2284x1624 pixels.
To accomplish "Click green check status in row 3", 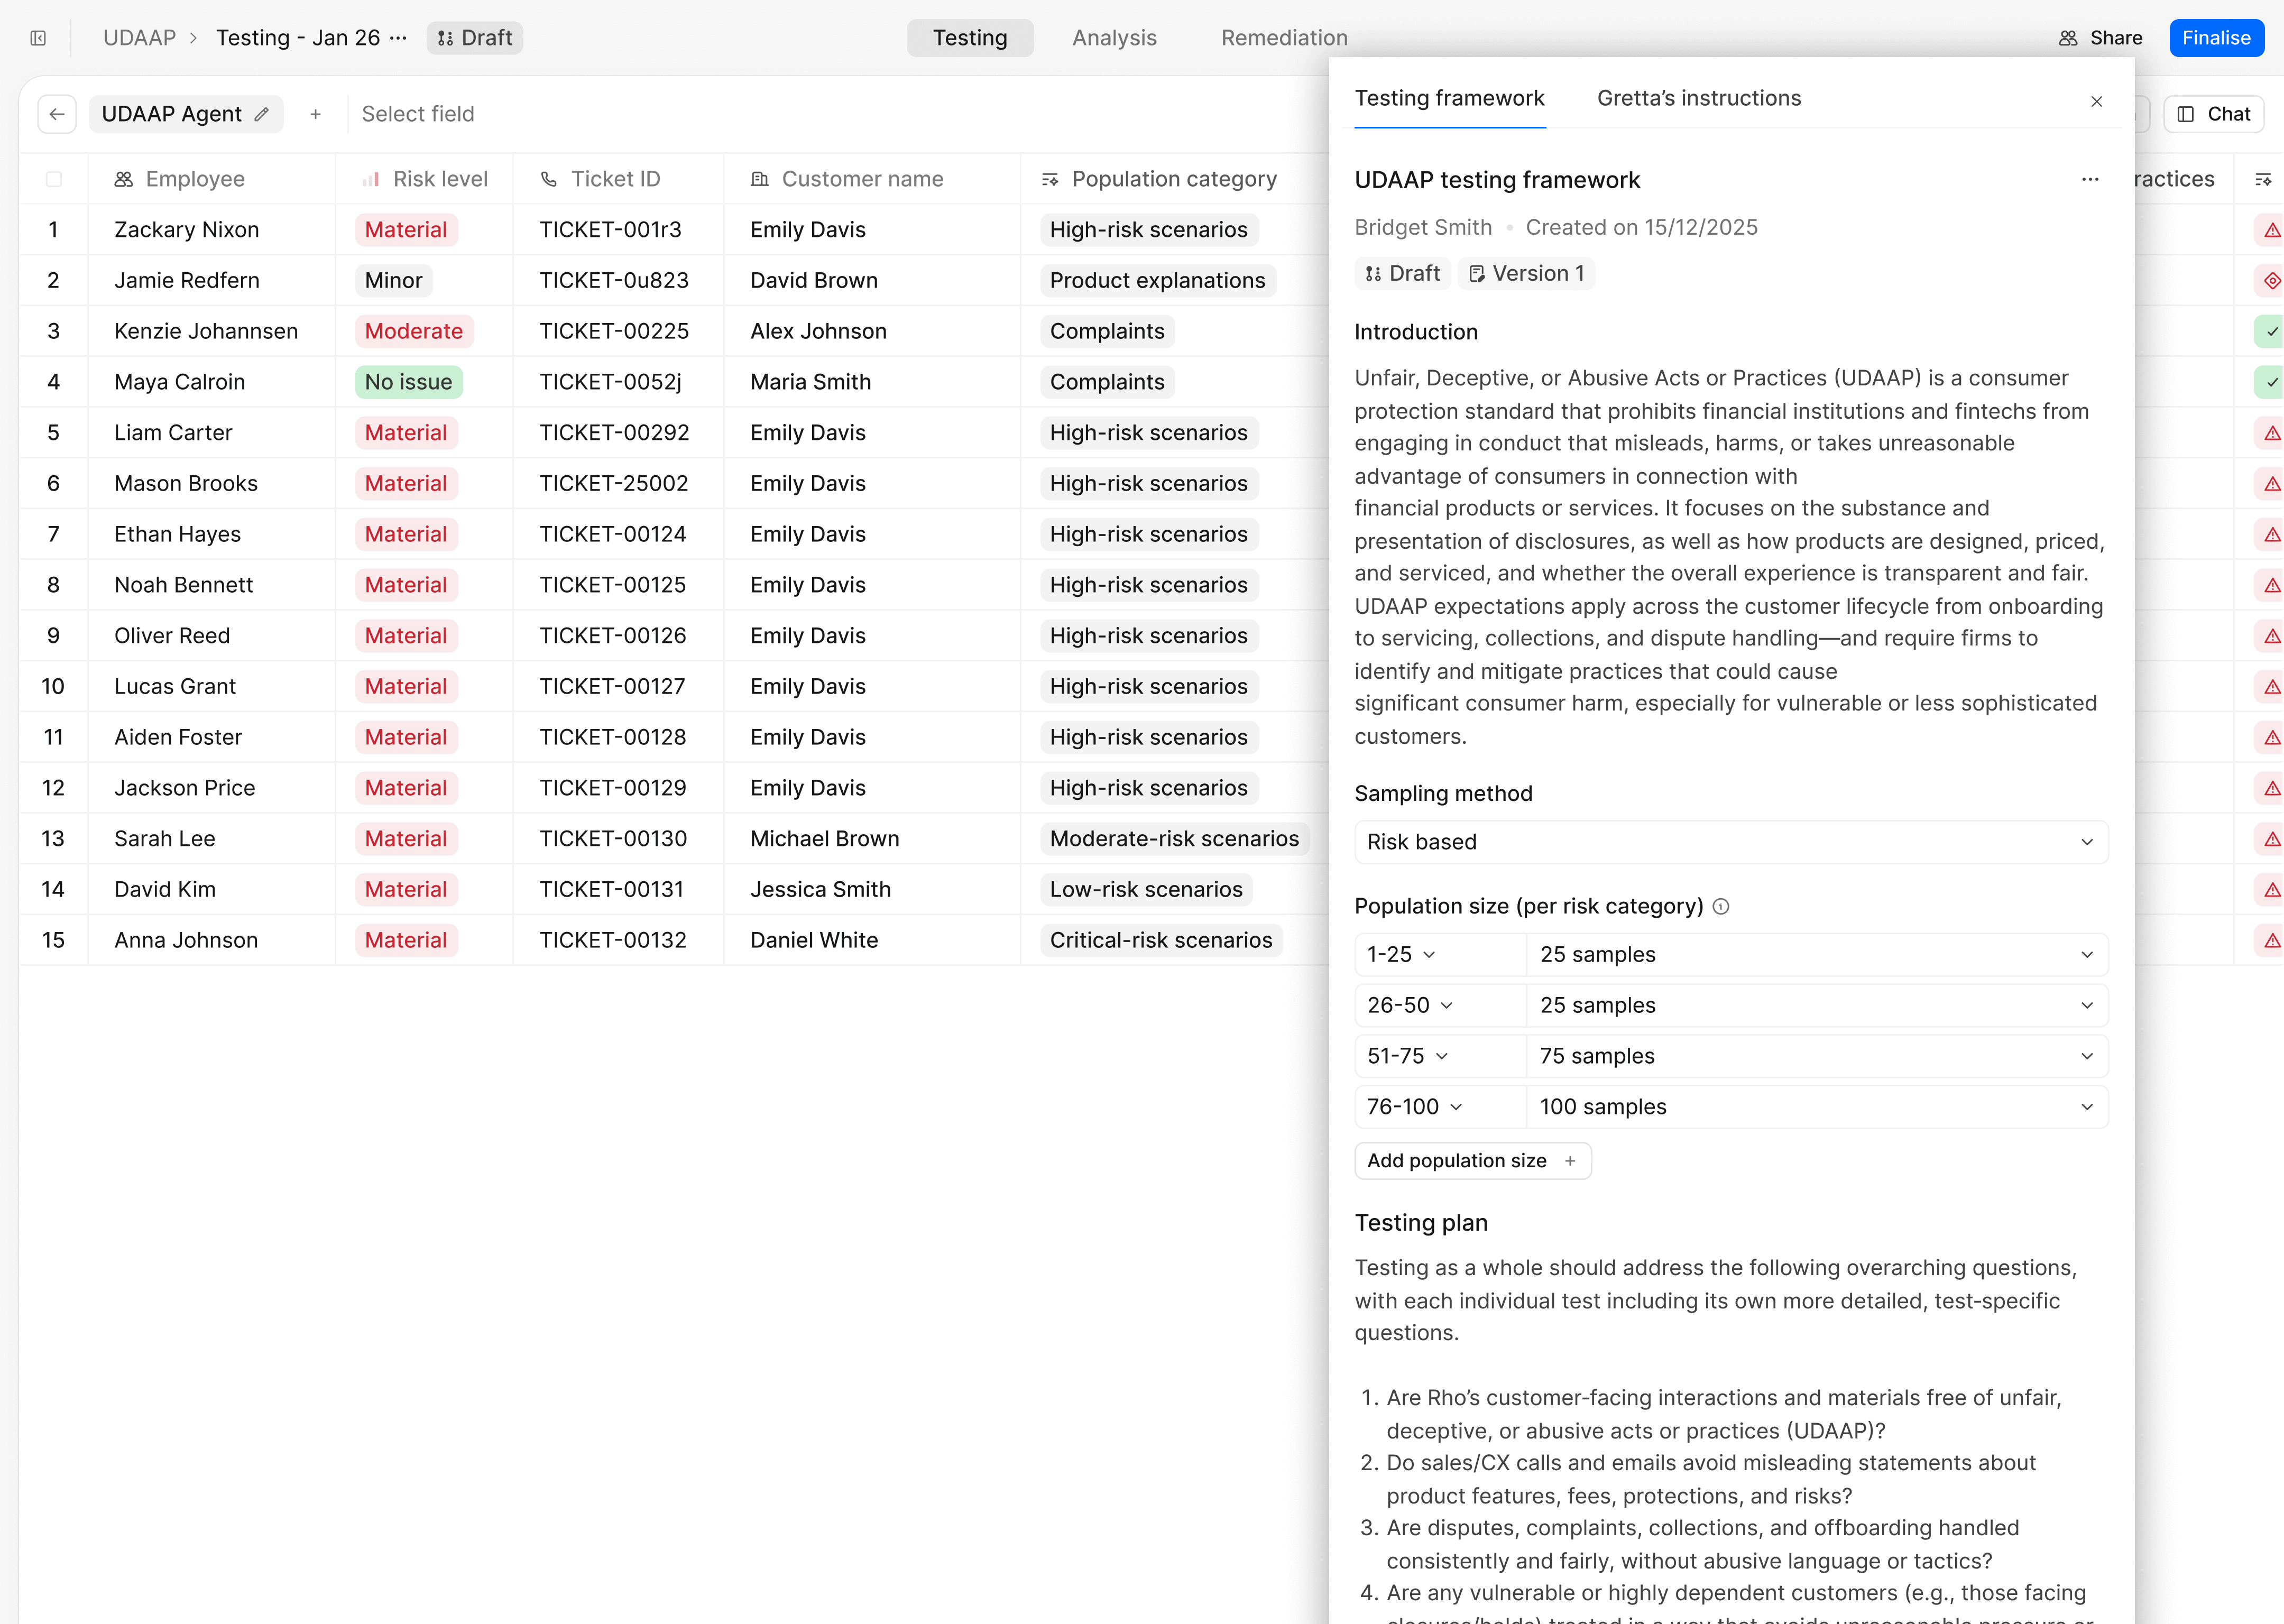I will pos(2271,331).
